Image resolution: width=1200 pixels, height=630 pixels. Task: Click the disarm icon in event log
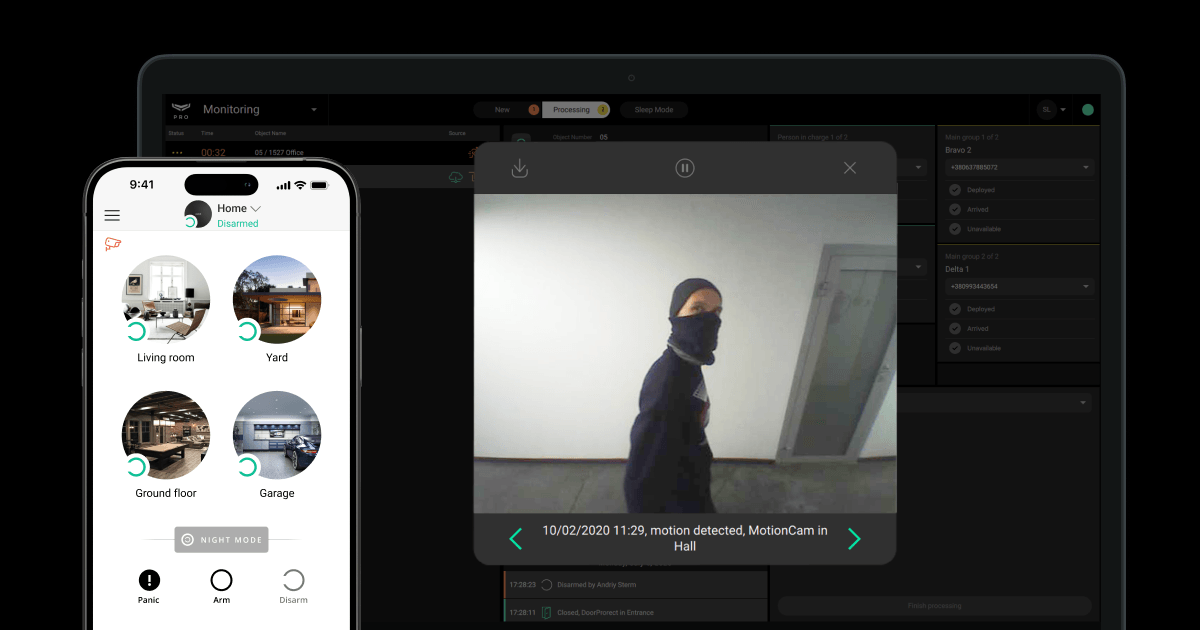click(547, 584)
